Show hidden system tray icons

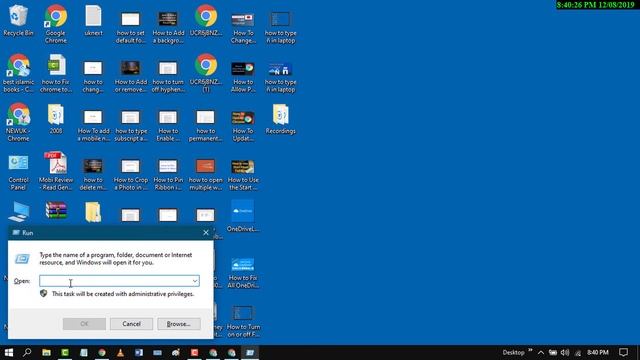point(541,352)
